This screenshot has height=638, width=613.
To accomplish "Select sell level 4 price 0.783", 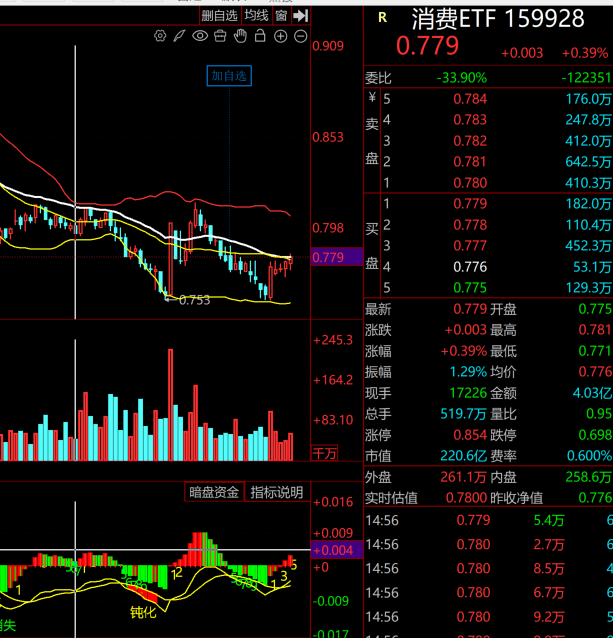I will point(470,120).
